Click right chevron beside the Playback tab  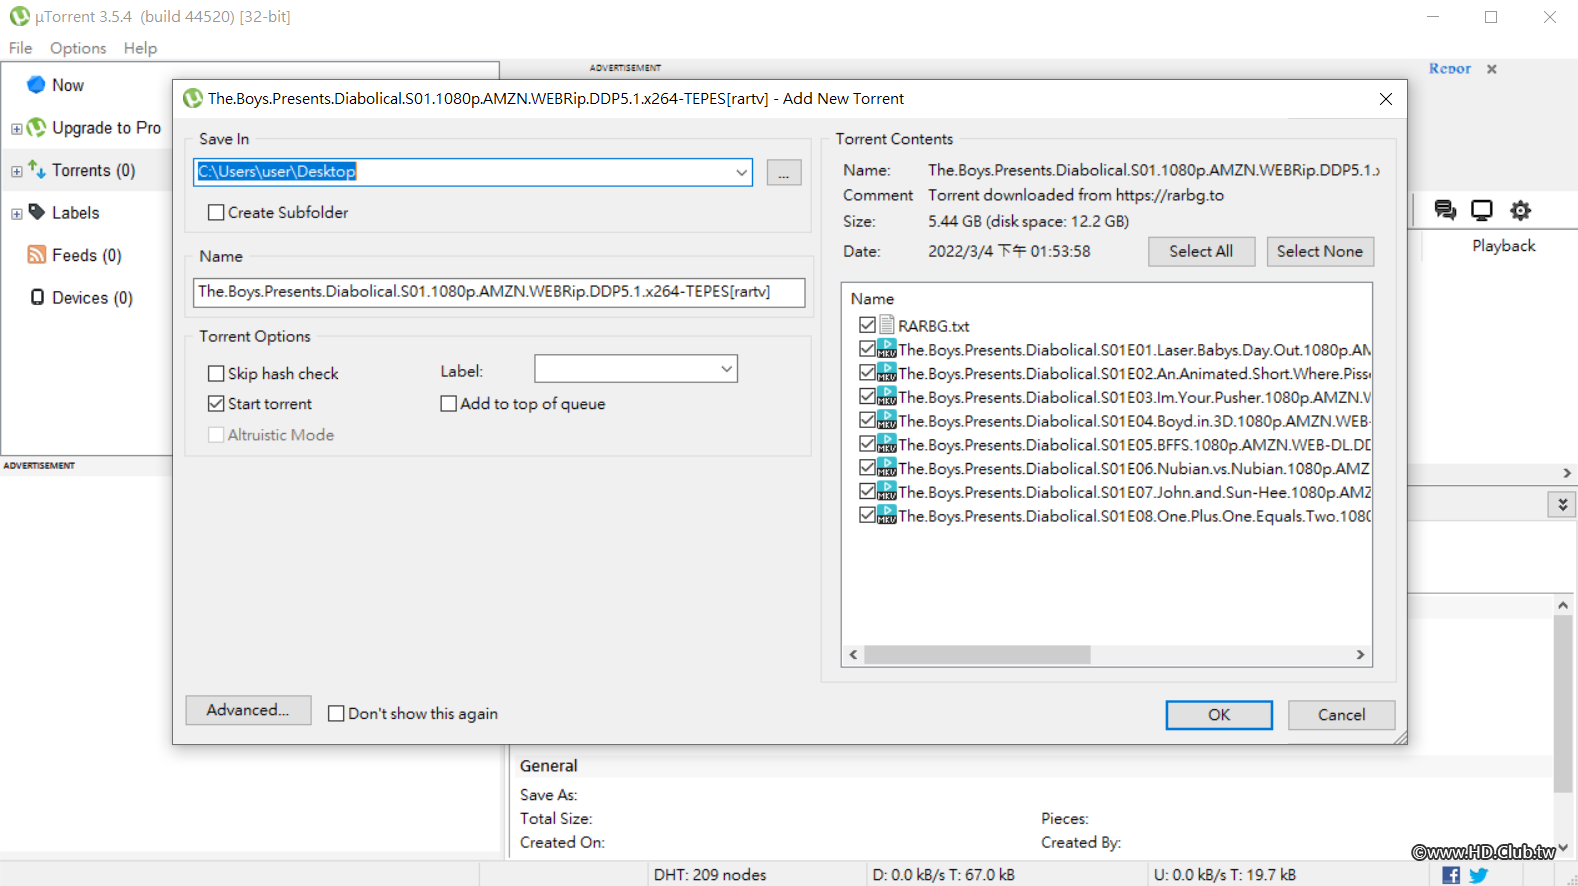pos(1567,473)
